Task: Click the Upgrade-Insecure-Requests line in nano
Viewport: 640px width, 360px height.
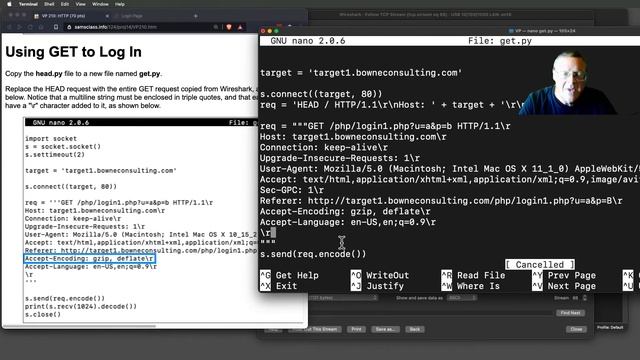Action: [x=340, y=158]
